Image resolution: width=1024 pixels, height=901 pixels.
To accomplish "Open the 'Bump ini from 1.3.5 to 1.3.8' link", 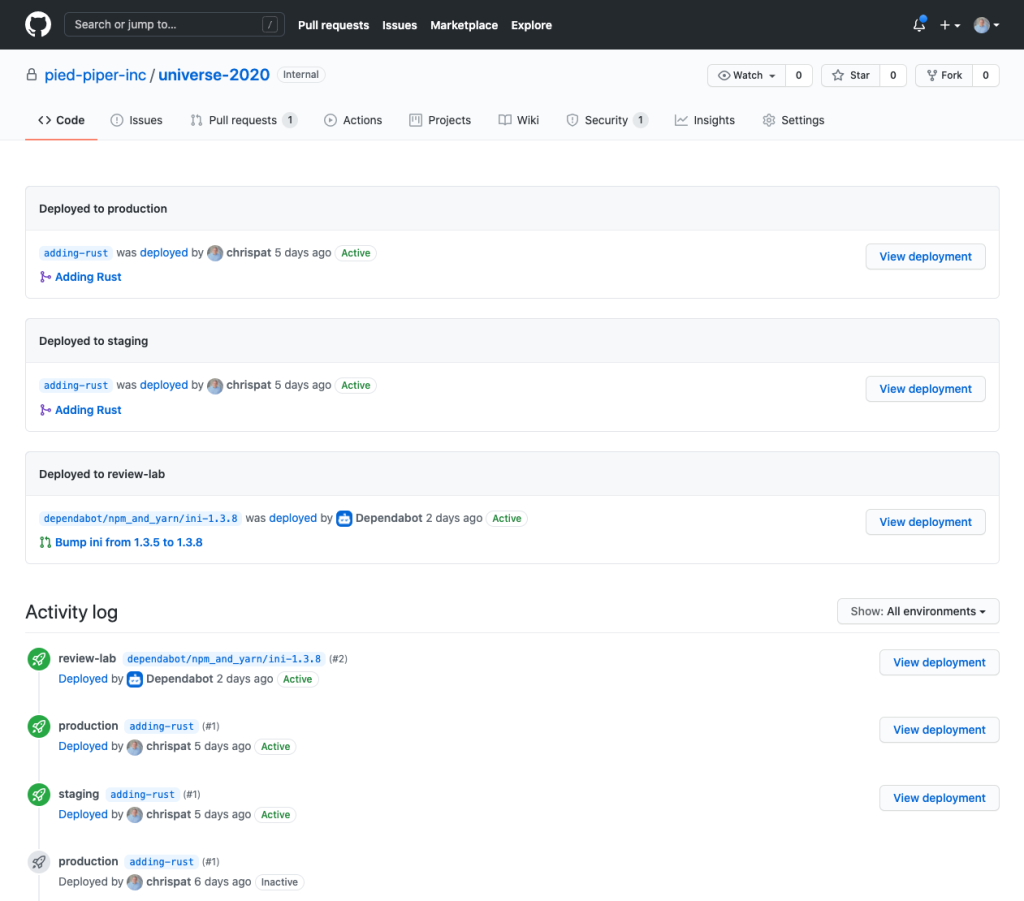I will [128, 542].
